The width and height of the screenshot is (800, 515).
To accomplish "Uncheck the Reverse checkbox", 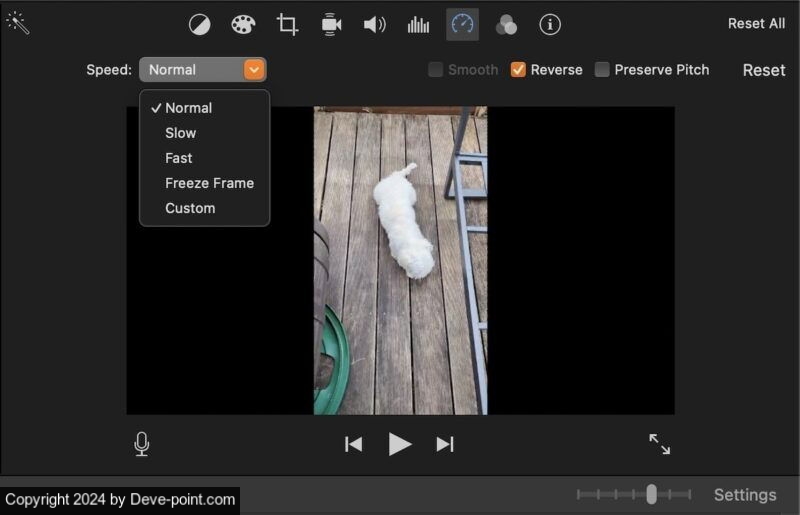I will (x=518, y=70).
